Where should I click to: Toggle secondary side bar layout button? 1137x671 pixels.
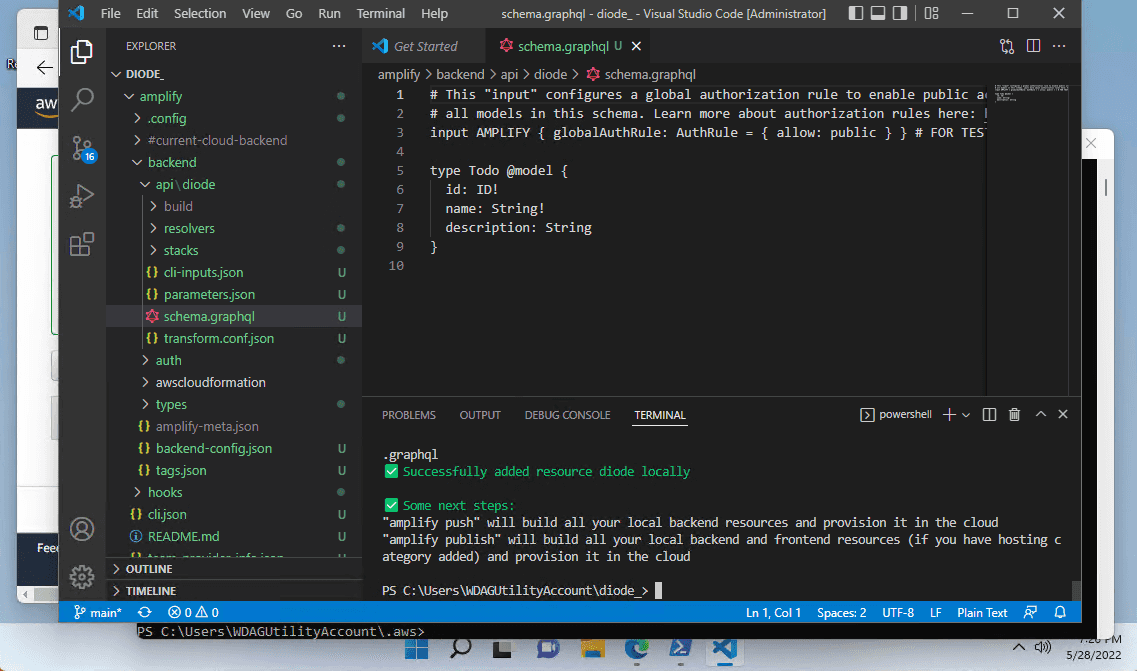pyautogui.click(x=900, y=13)
